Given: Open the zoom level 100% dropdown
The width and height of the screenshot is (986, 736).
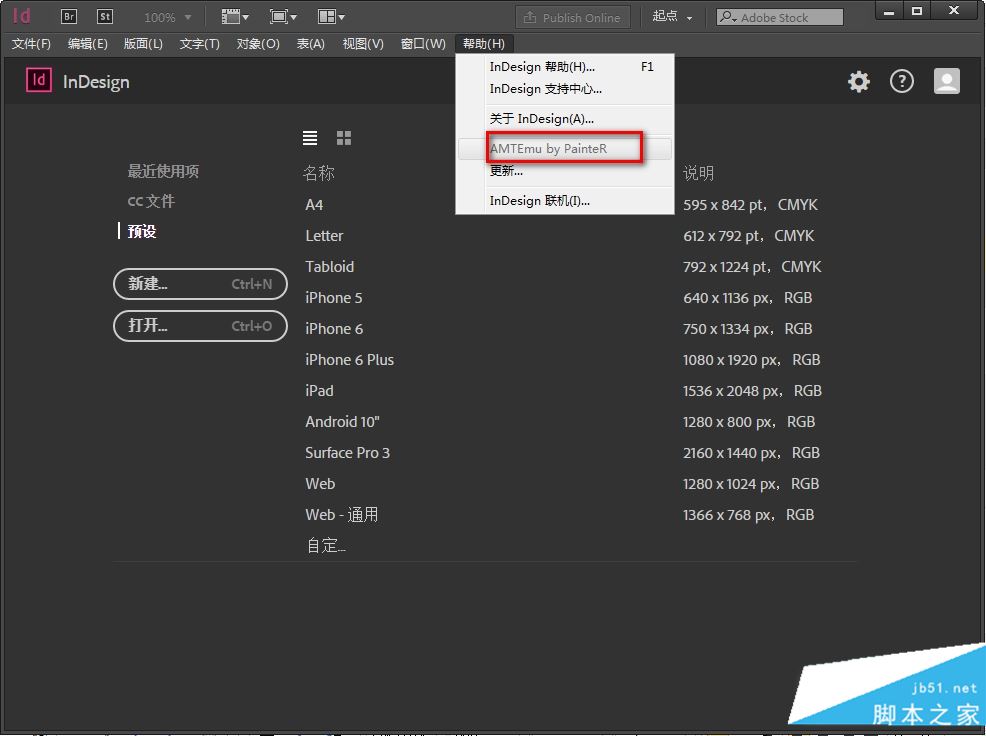Looking at the screenshot, I should (x=167, y=17).
